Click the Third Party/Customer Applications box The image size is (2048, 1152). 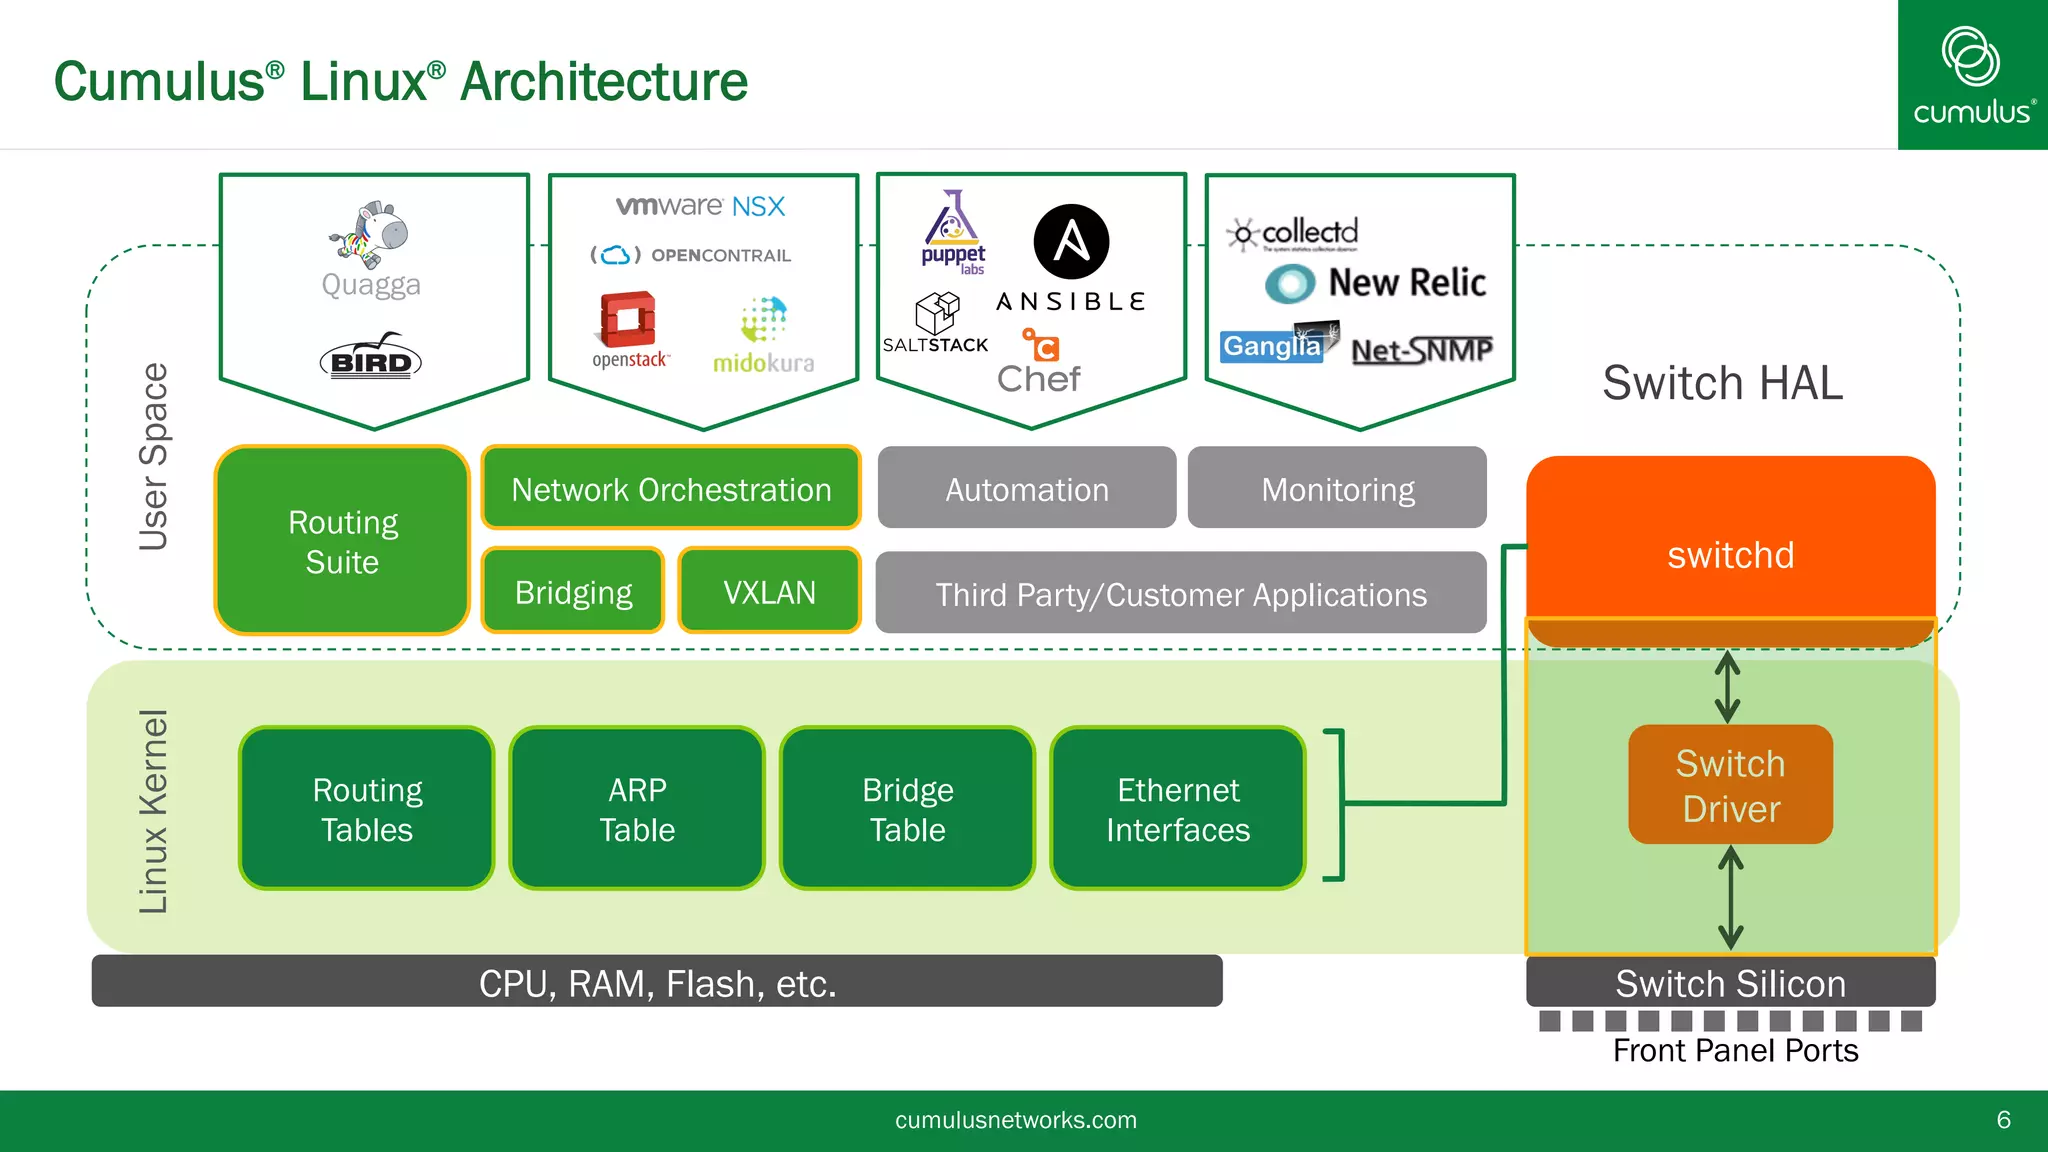click(x=1181, y=593)
